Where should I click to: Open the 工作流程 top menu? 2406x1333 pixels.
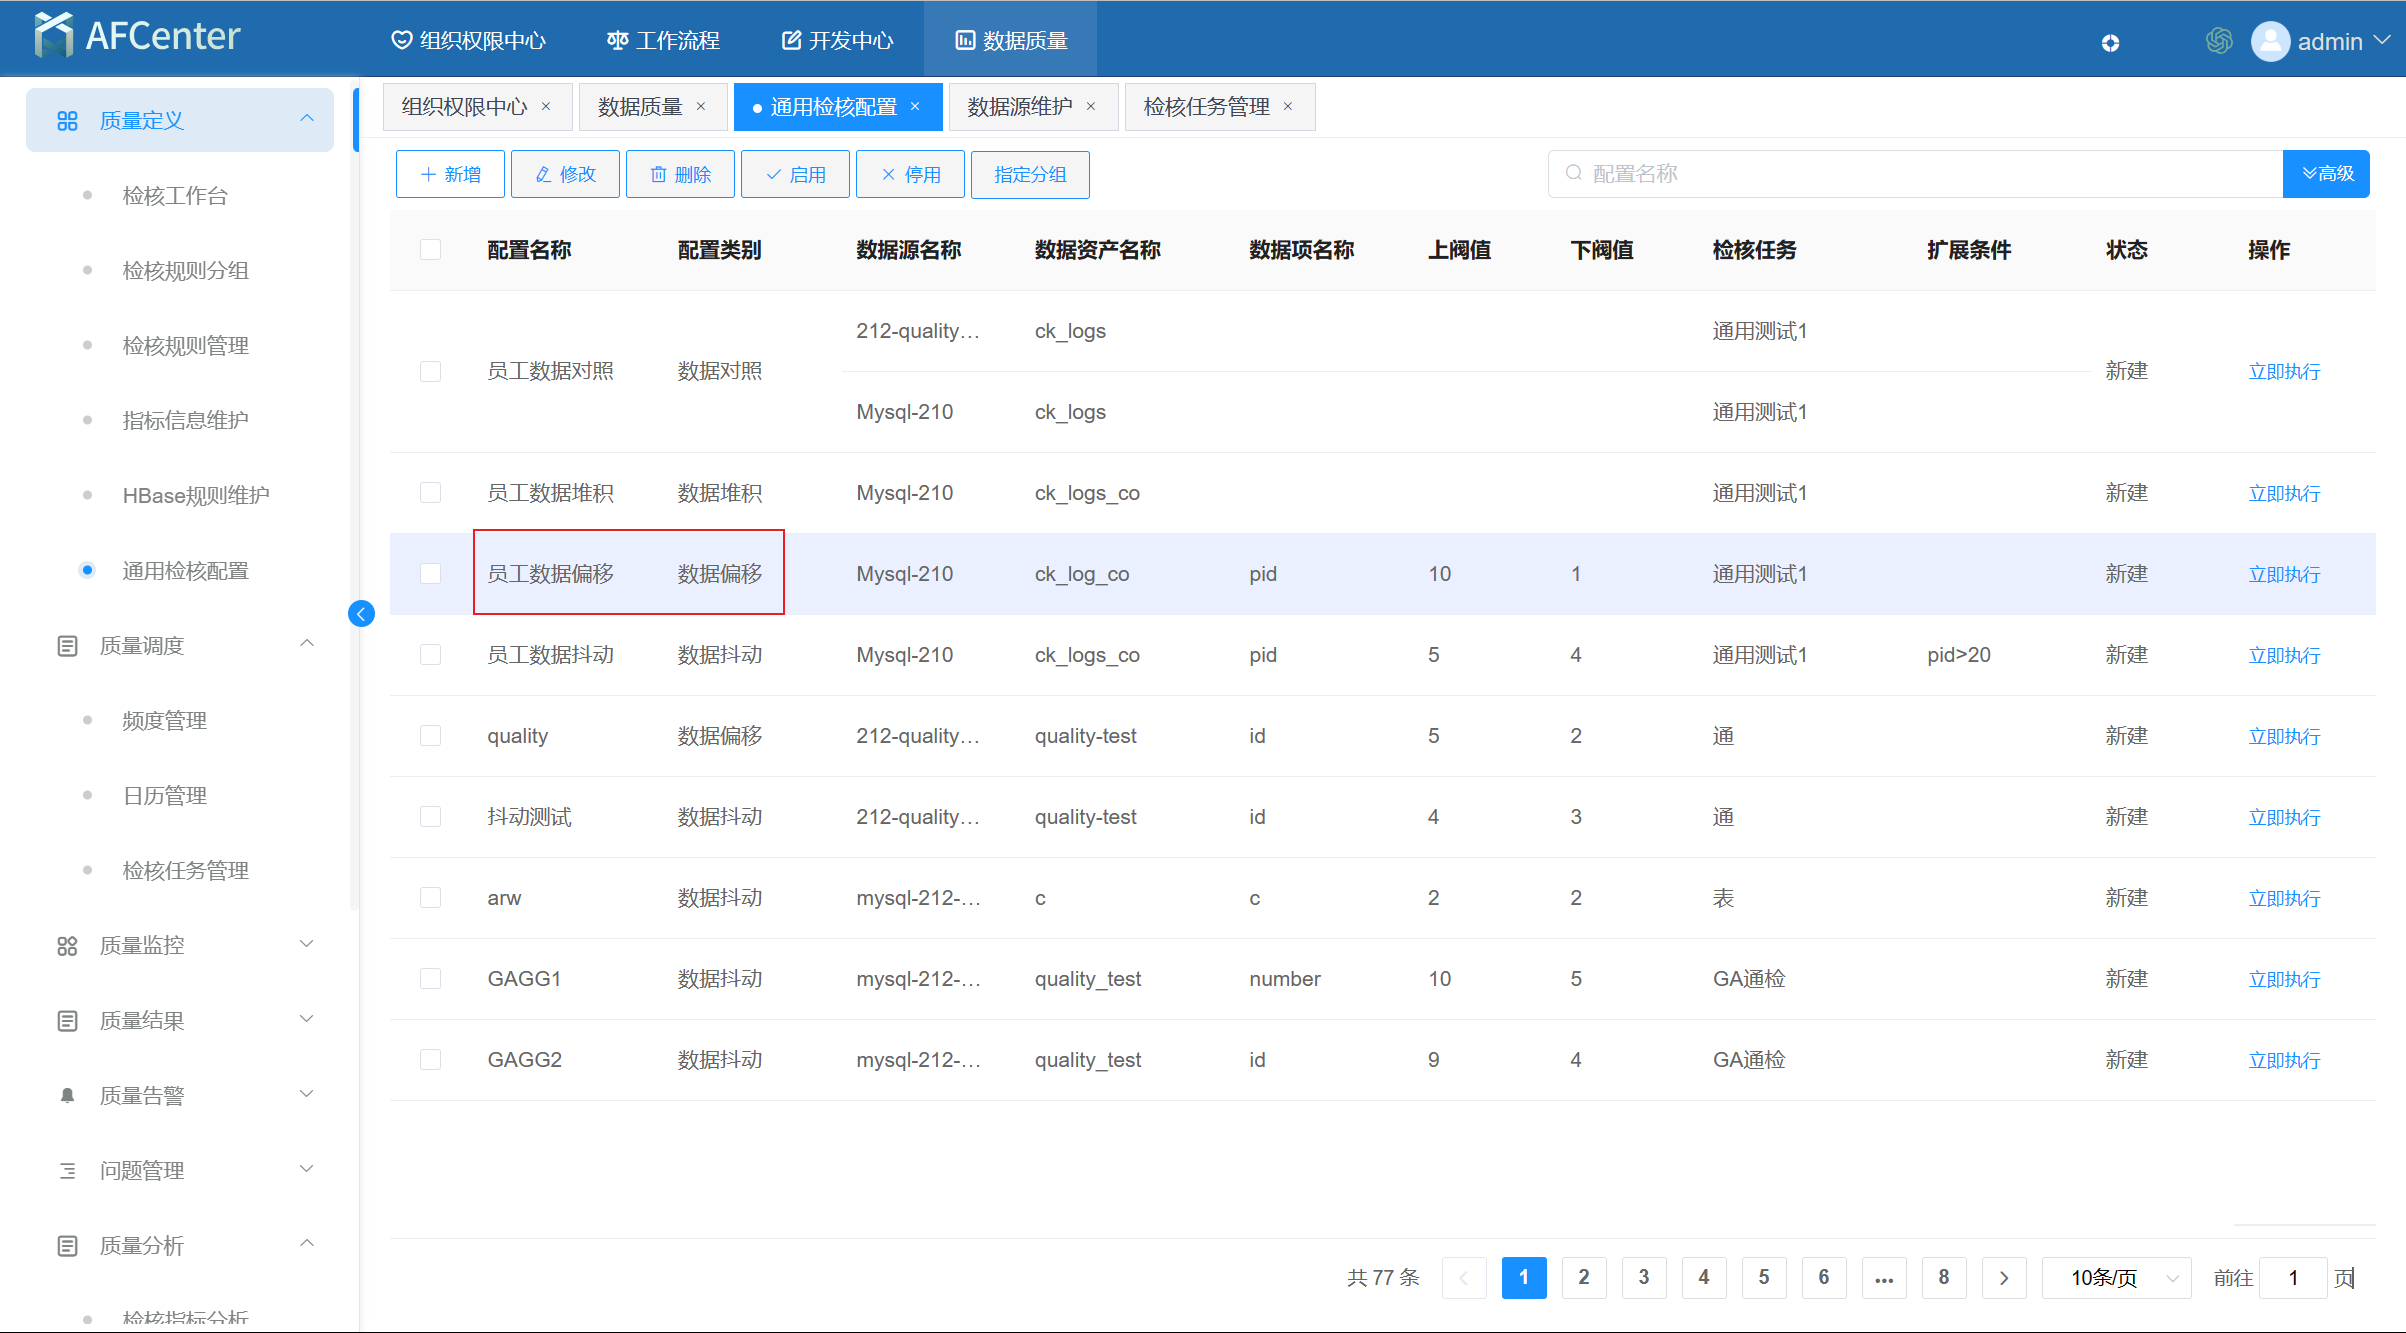coord(663,41)
